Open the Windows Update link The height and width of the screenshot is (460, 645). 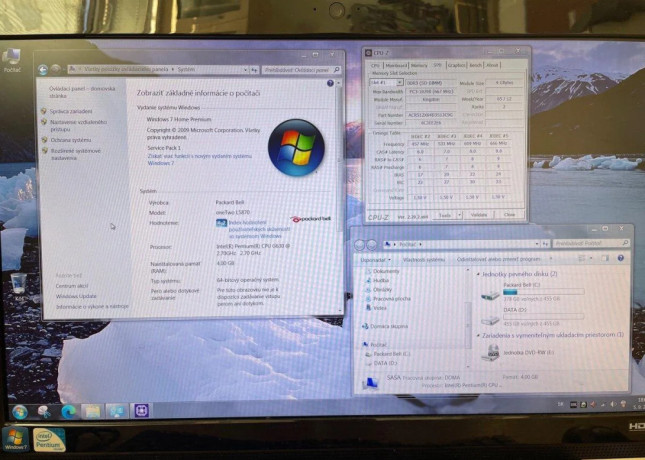coord(76,296)
